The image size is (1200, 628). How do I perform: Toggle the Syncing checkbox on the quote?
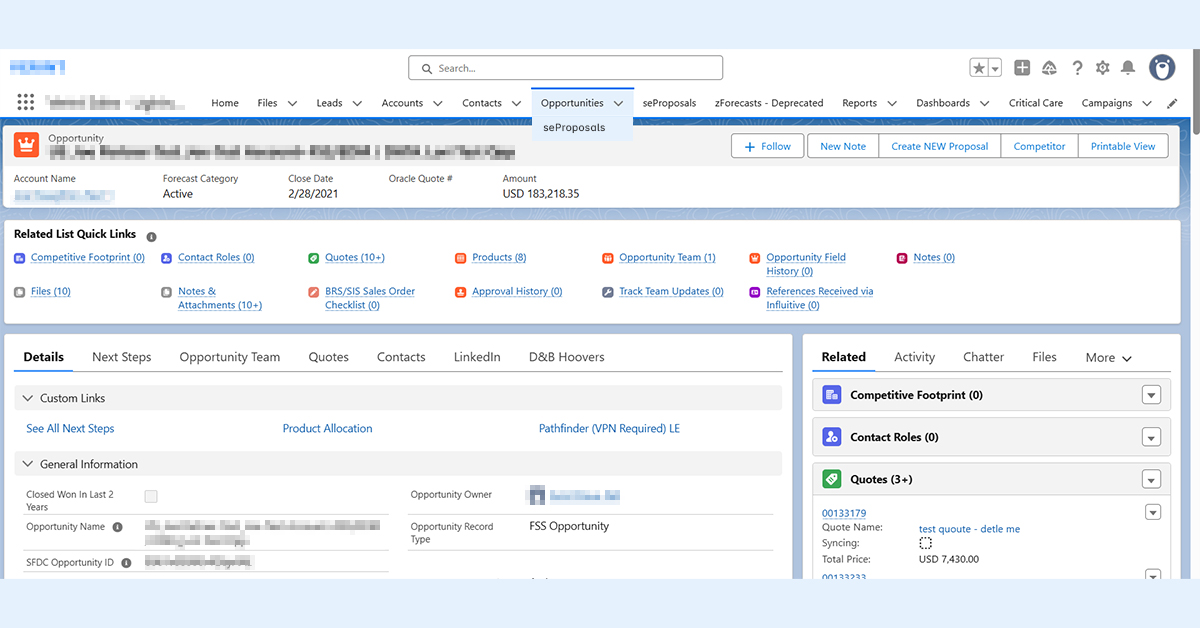[x=925, y=543]
